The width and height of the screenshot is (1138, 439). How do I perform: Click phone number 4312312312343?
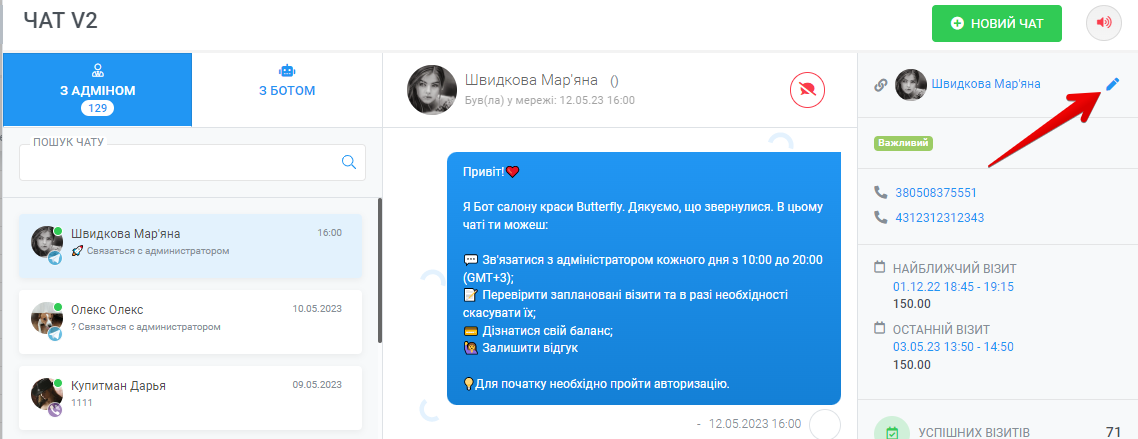[x=939, y=217]
